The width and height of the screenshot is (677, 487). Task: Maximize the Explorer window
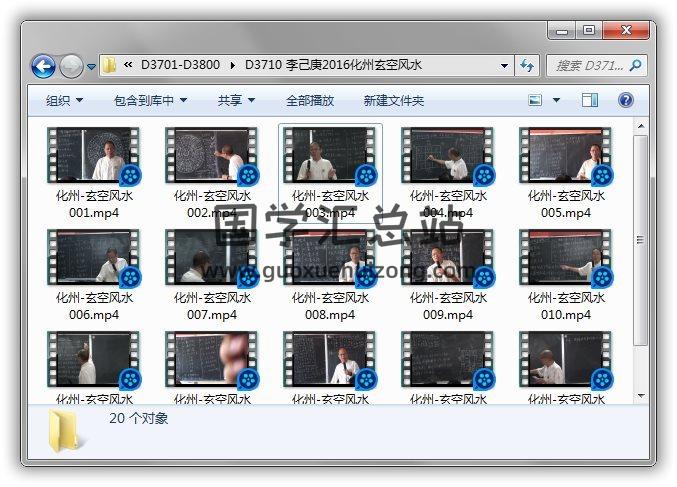tap(588, 31)
